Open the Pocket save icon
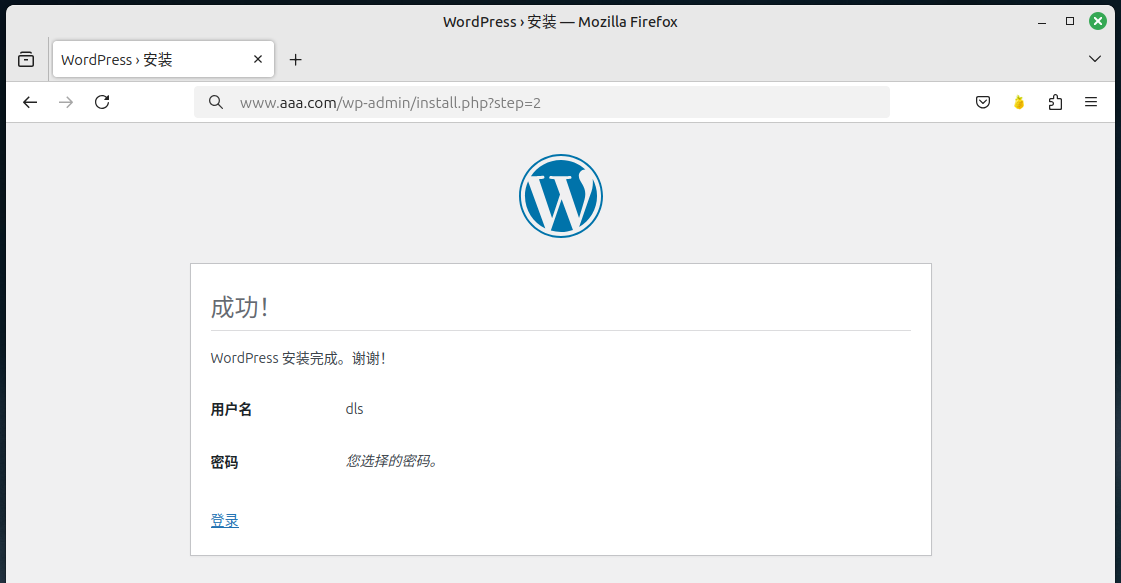 pos(983,102)
